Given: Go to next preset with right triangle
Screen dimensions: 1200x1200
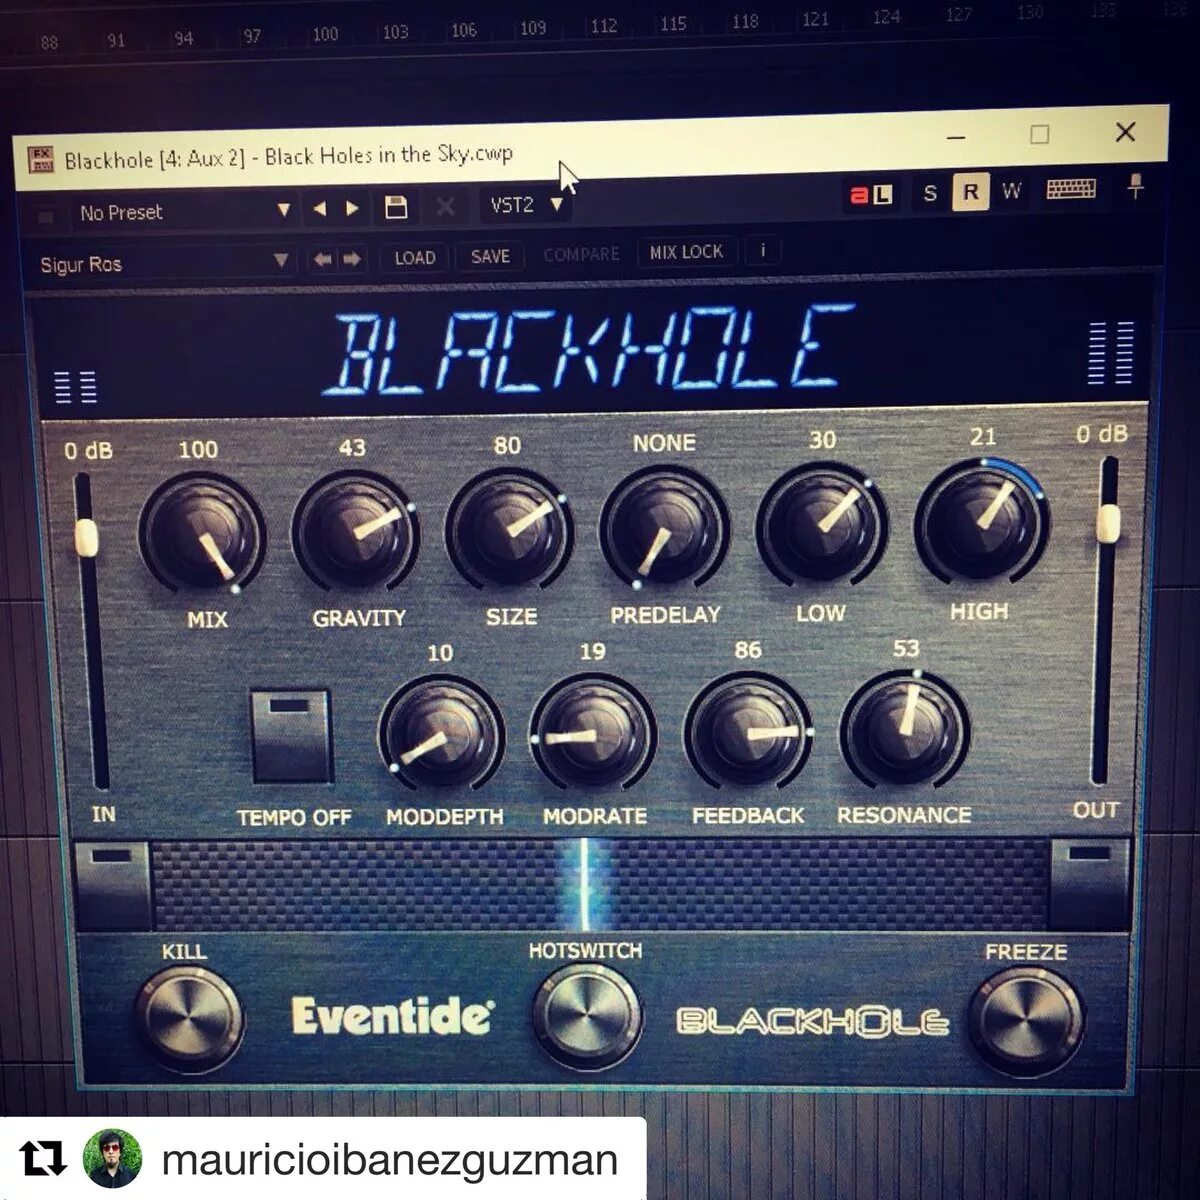Looking at the screenshot, I should (x=352, y=209).
